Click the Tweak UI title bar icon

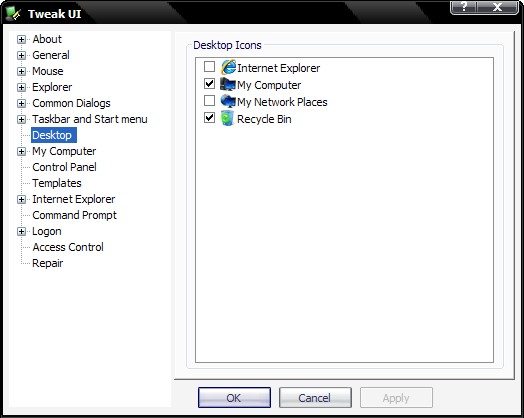13,13
